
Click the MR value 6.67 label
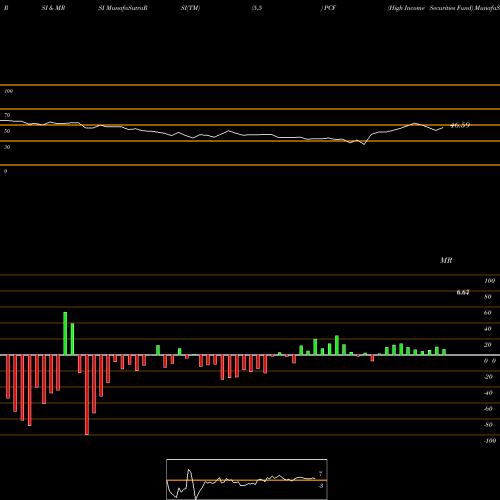pos(463,292)
